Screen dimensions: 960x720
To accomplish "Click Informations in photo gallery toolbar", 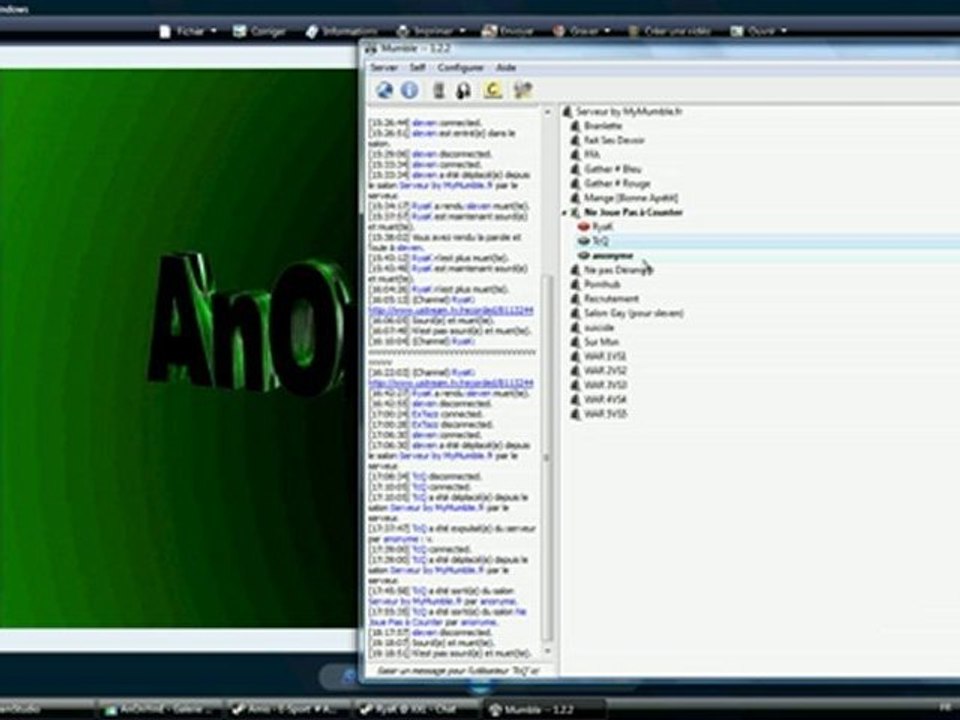I will click(x=341, y=31).
